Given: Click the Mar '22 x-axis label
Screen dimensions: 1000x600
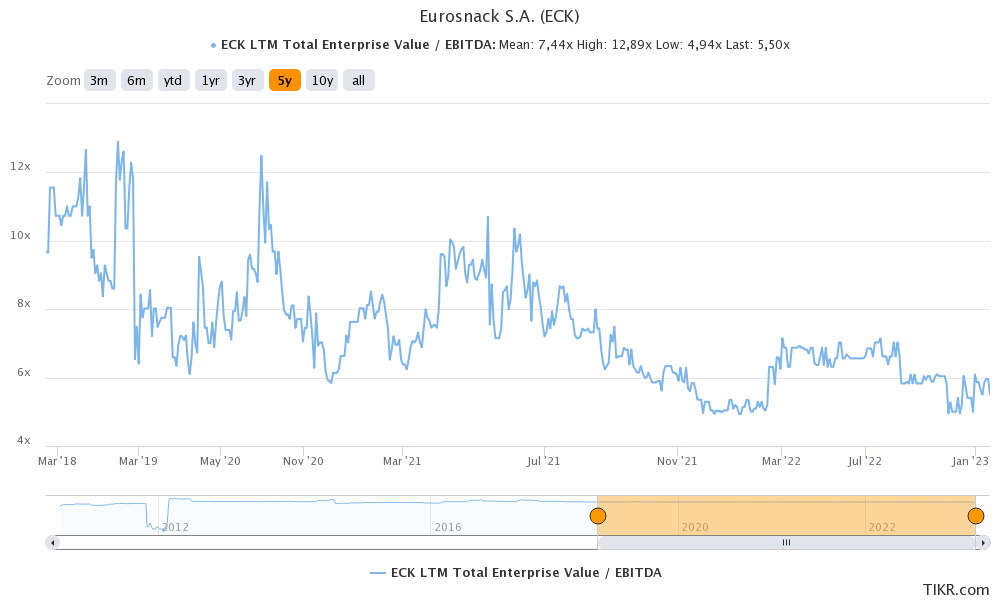Looking at the screenshot, I should (x=781, y=461).
